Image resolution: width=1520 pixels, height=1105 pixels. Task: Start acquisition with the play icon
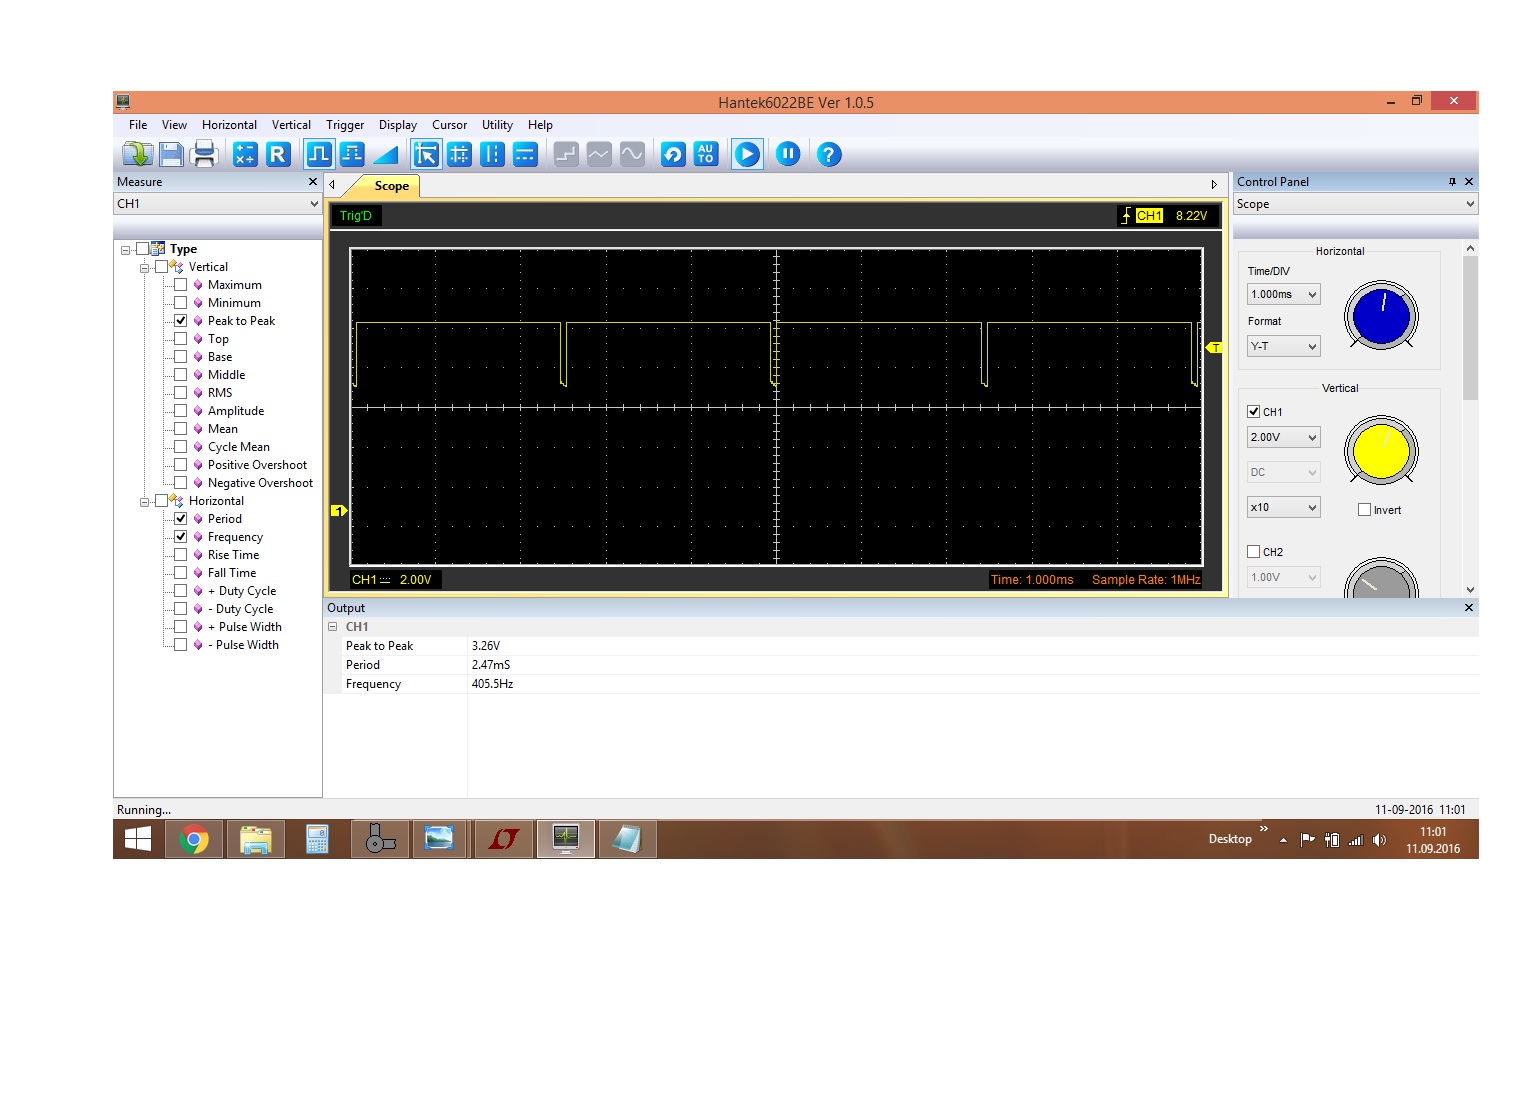(747, 154)
